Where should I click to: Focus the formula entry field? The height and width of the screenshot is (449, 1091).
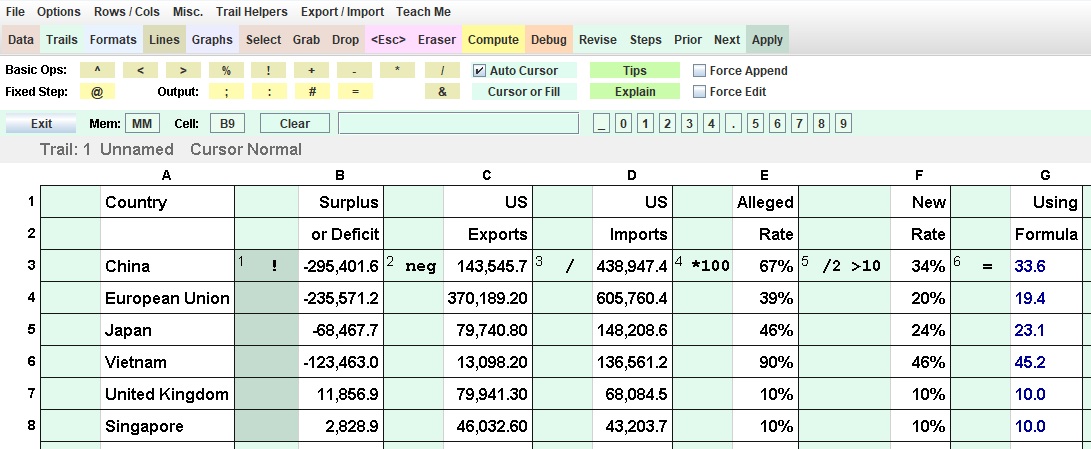pos(459,124)
